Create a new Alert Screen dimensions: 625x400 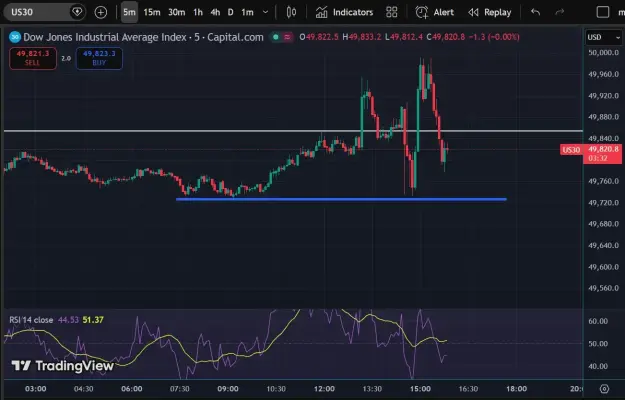click(x=434, y=12)
